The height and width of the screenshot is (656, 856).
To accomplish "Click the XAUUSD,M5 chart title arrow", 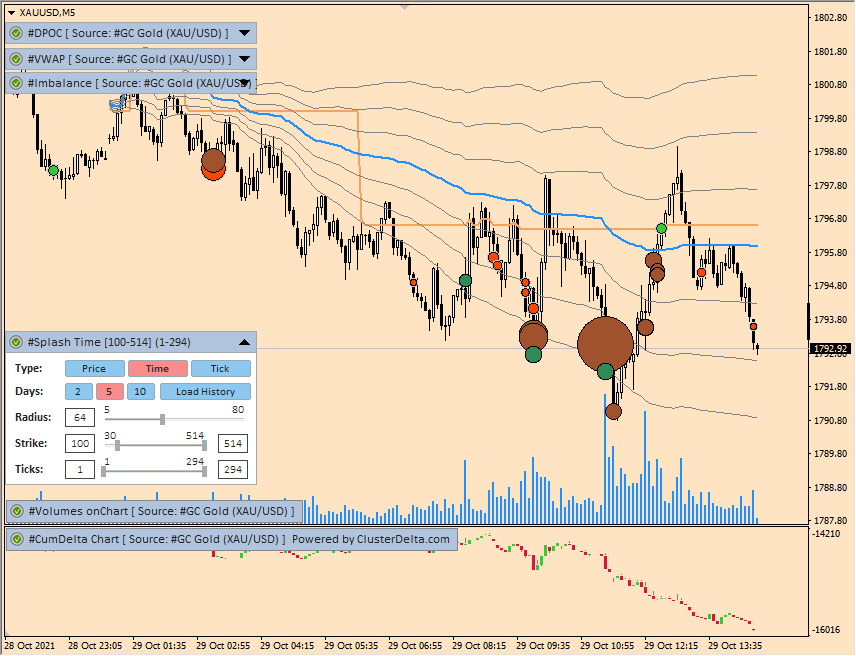I will point(11,12).
